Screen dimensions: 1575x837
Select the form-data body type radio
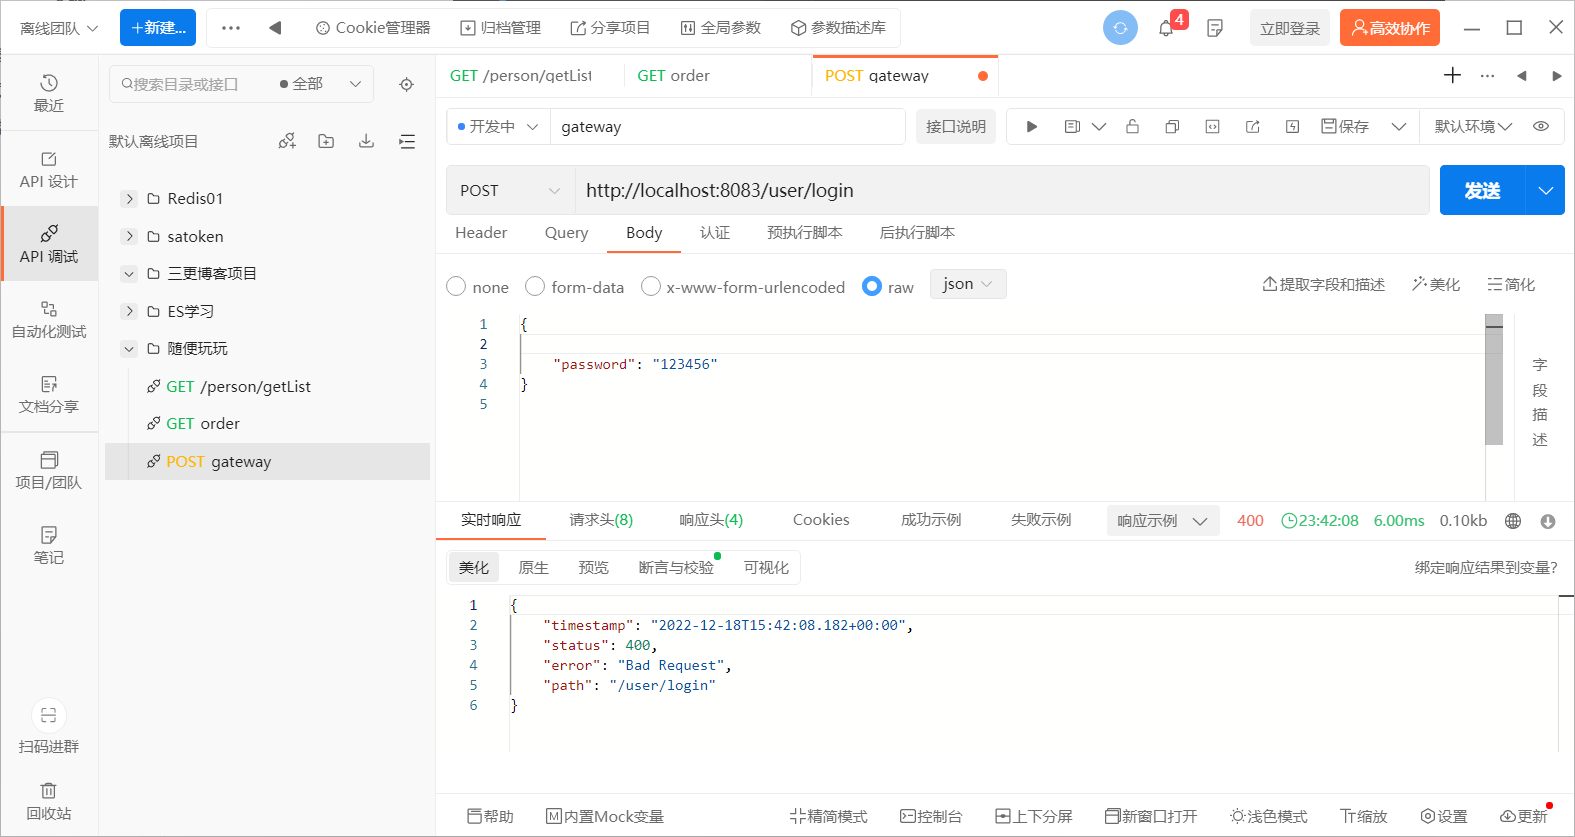pos(535,286)
